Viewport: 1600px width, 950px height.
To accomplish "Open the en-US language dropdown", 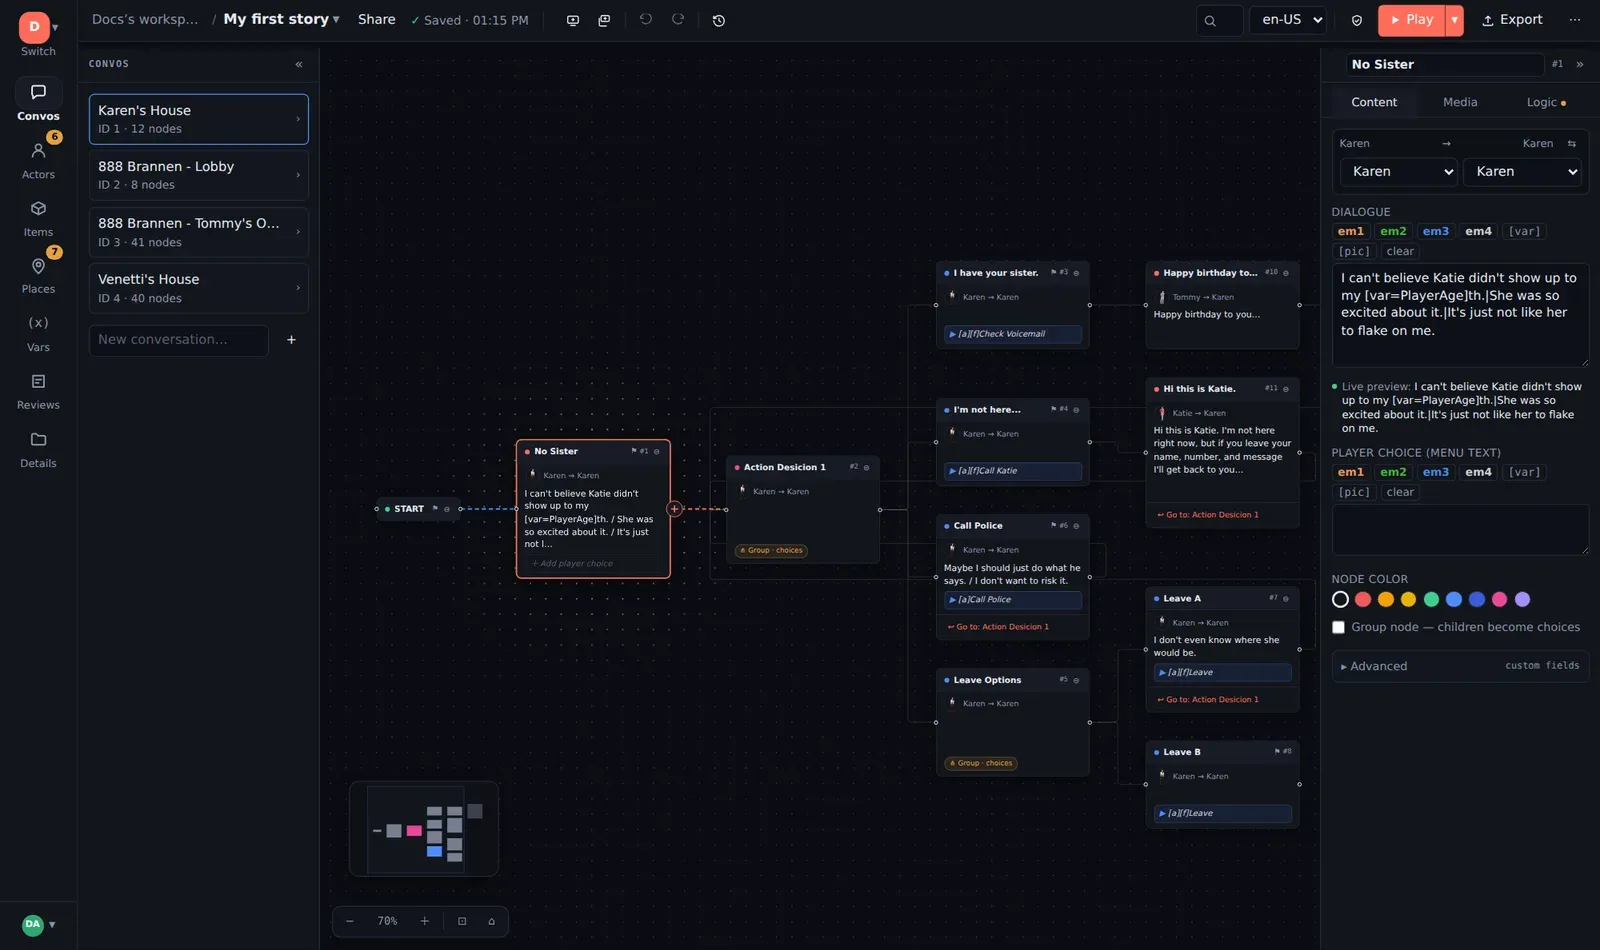I will (x=1288, y=20).
